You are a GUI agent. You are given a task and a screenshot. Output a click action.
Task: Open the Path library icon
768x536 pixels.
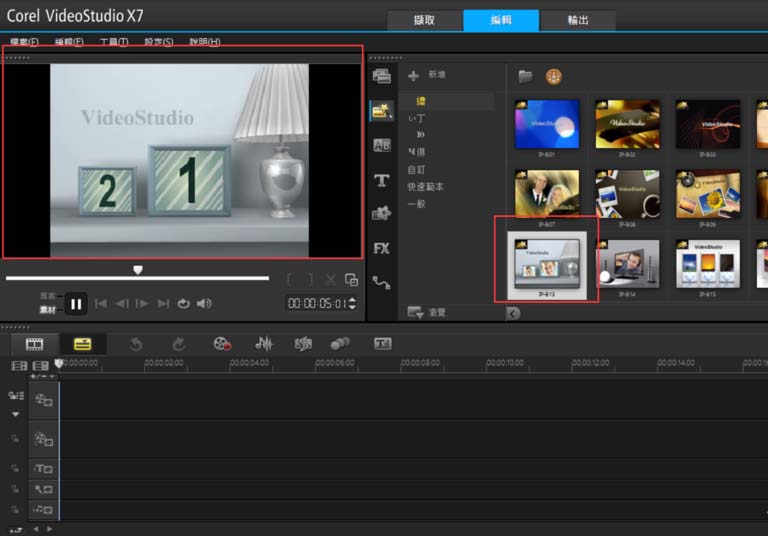(x=382, y=283)
